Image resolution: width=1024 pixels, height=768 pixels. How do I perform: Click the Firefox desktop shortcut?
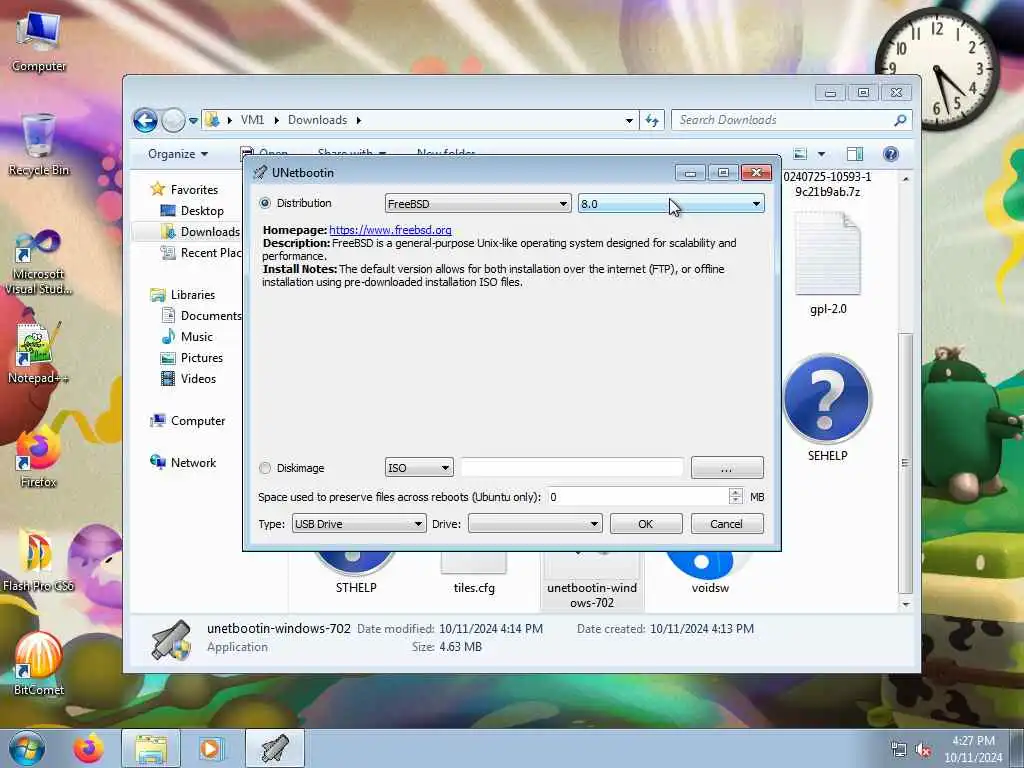(x=39, y=457)
